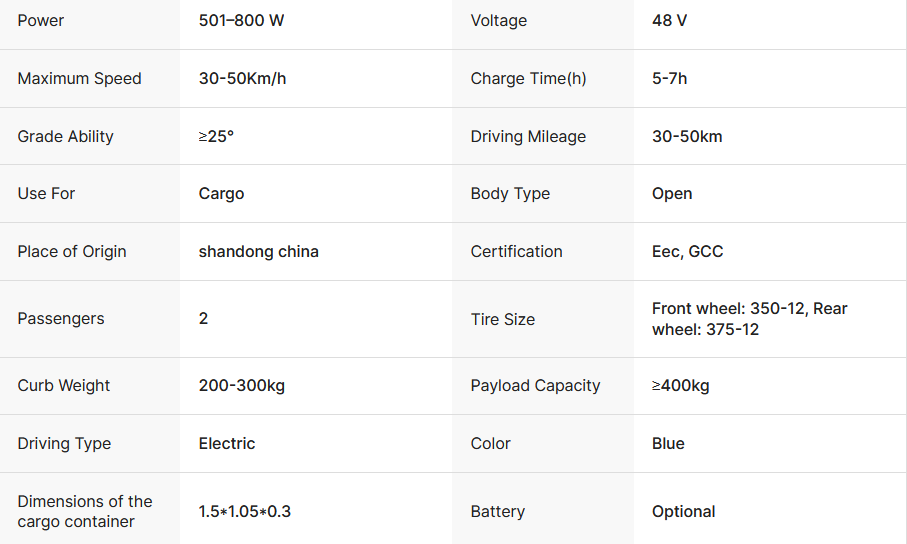907x544 pixels.
Task: Click the Maximum Speed label
Action: pos(80,79)
